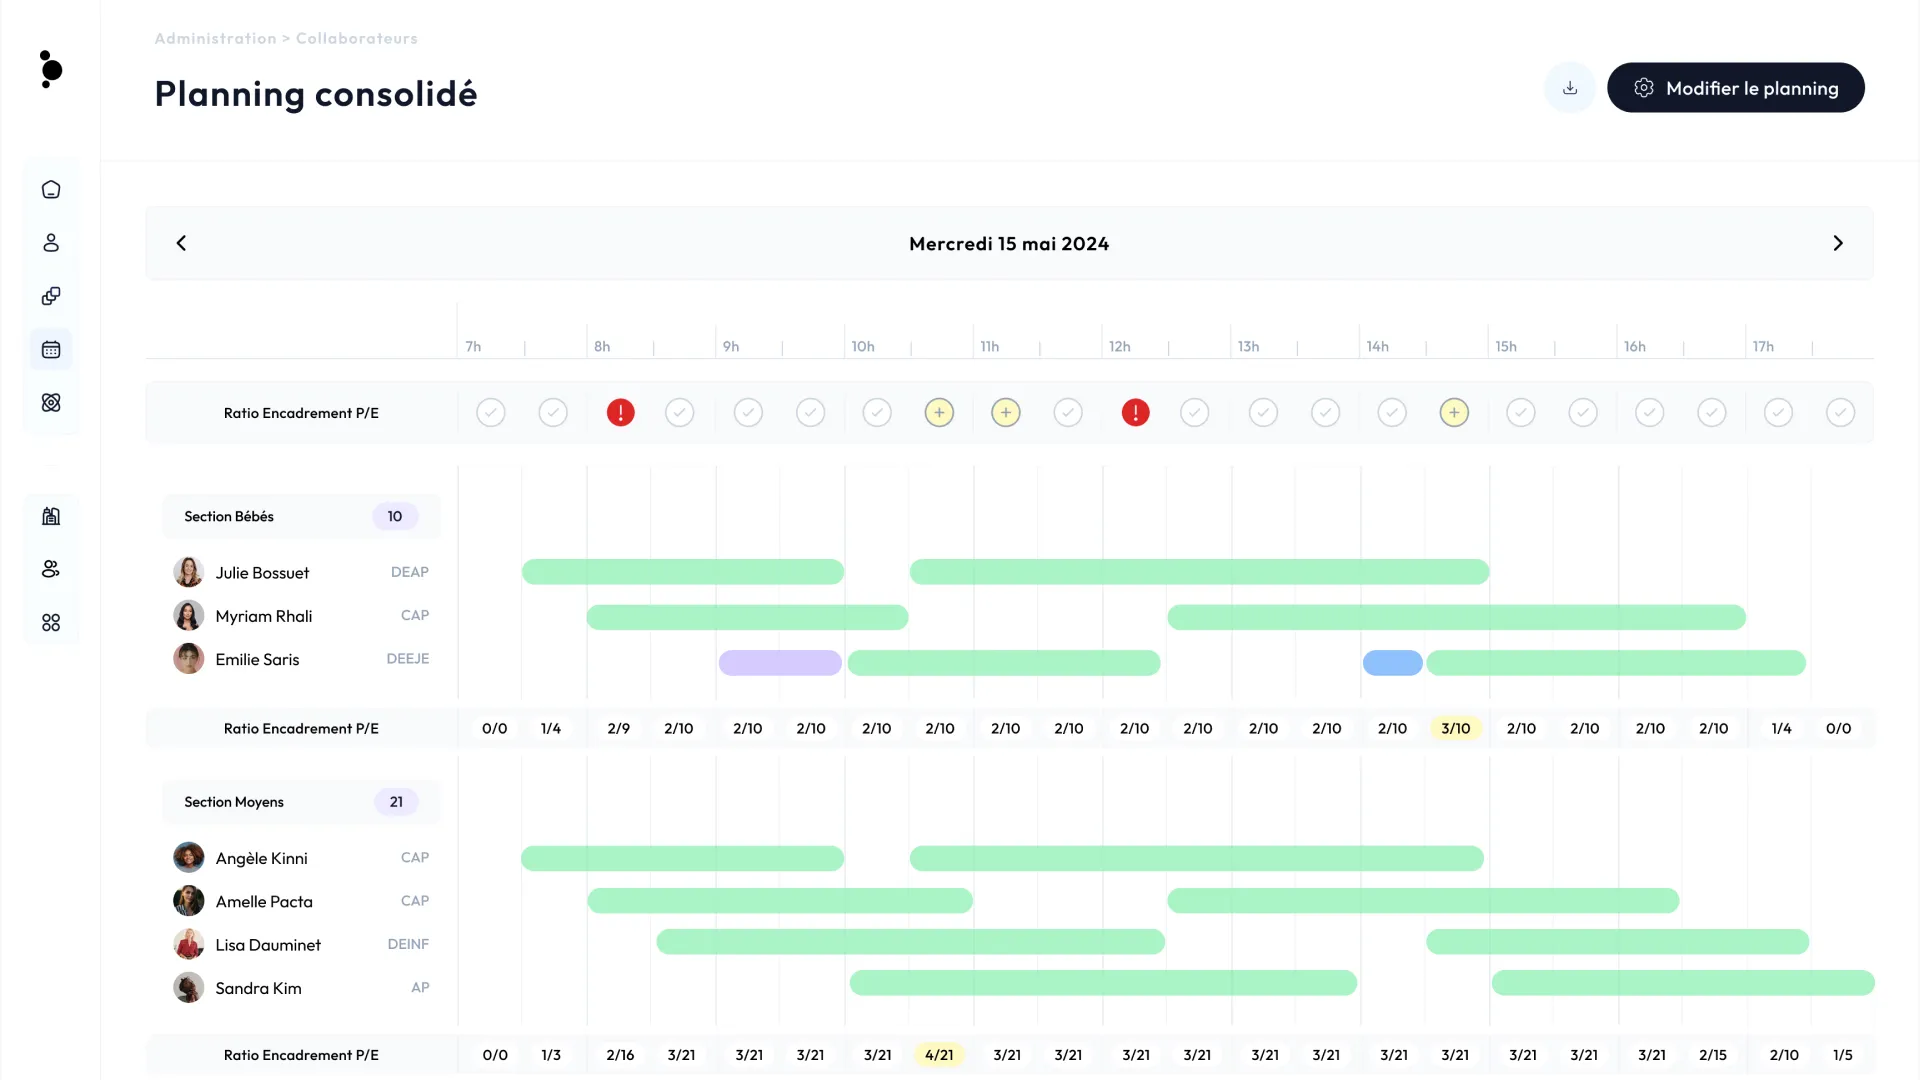Open the user profile sidebar icon
The height and width of the screenshot is (1080, 1920).
(x=51, y=243)
